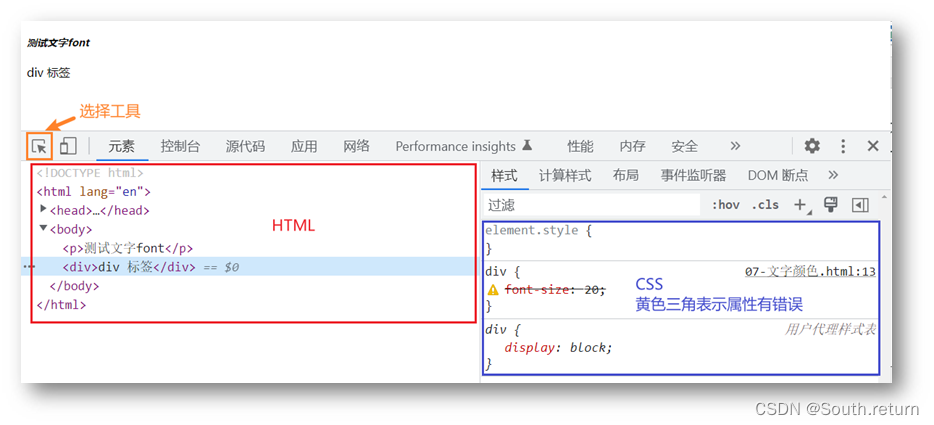Image resolution: width=934 pixels, height=425 pixels.
Task: Open the 事件监听器 sidebar tab
Action: (x=693, y=176)
